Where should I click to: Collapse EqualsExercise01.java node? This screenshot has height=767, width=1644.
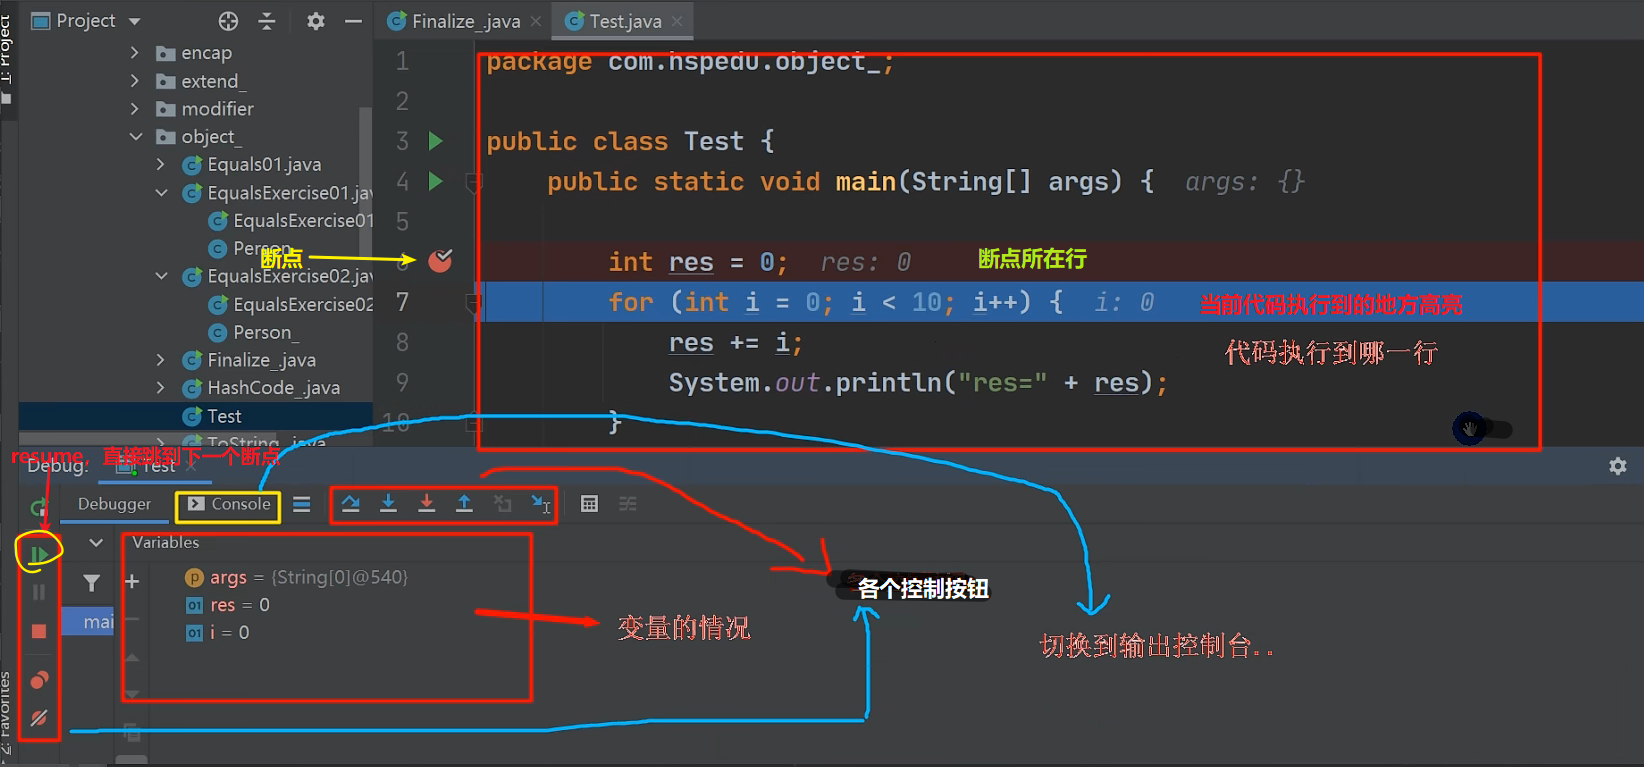(161, 192)
